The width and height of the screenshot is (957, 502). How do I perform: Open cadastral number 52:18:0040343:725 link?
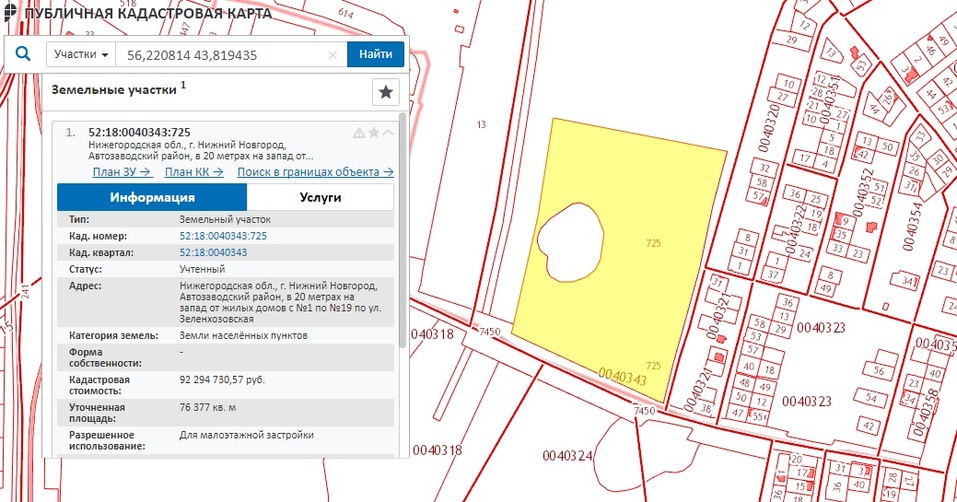pyautogui.click(x=223, y=235)
